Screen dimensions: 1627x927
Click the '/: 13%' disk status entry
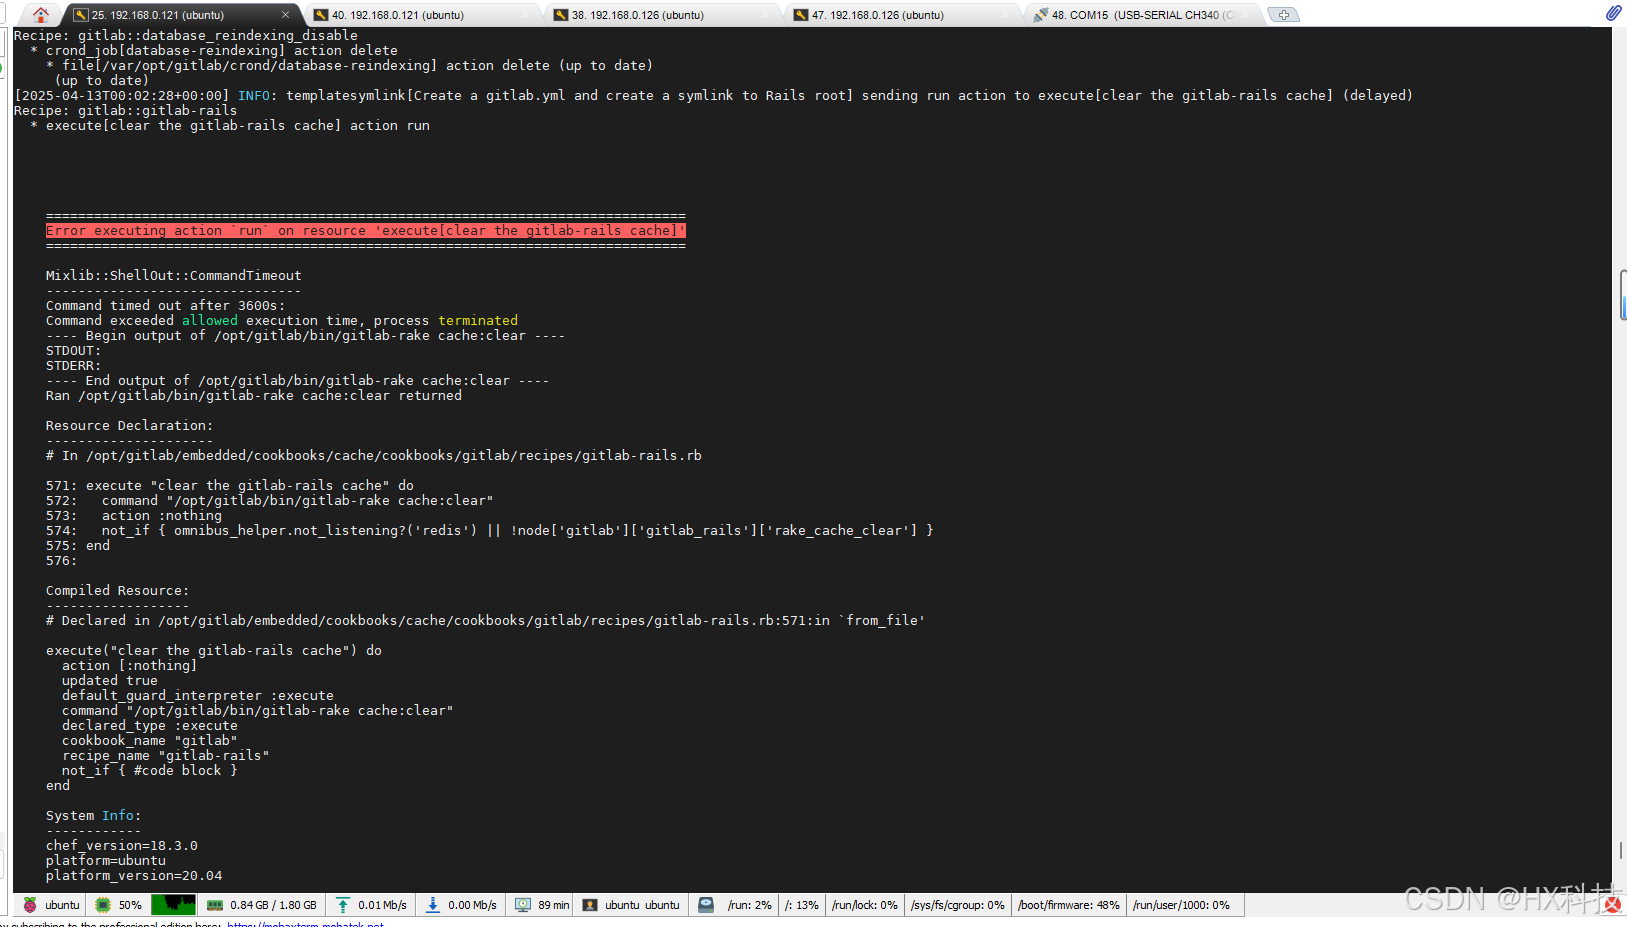pyautogui.click(x=802, y=905)
